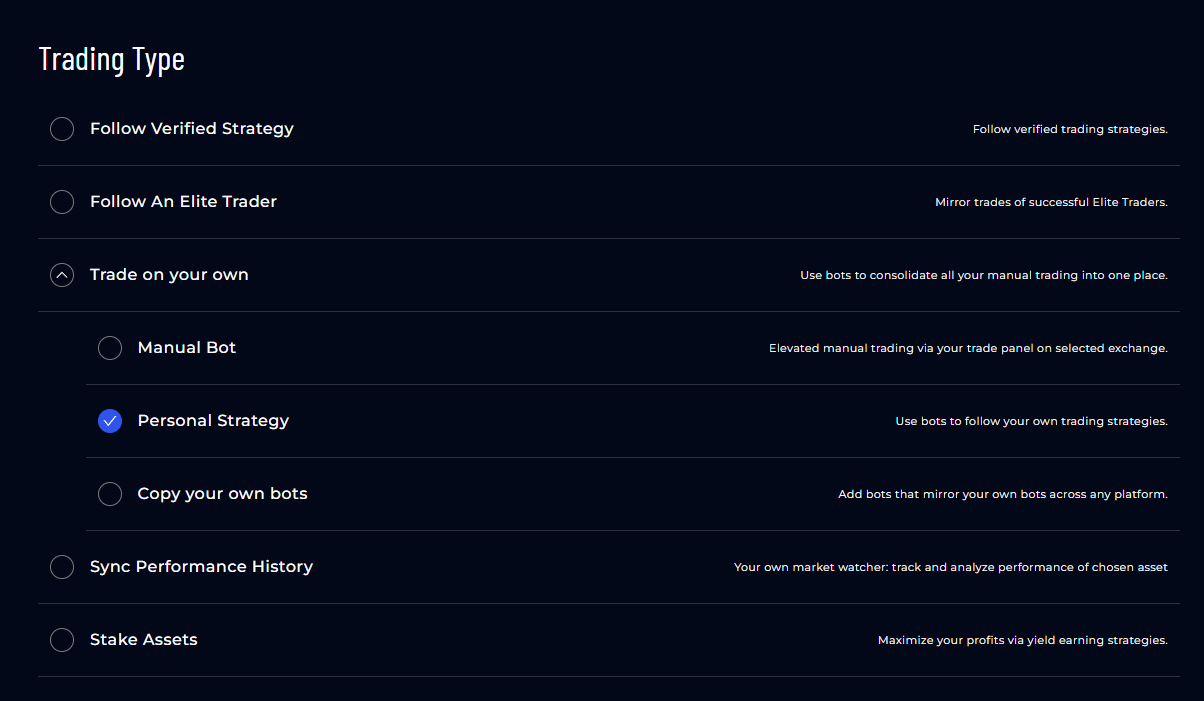The image size is (1204, 701).
Task: Click the Sync Performance History label
Action: pyautogui.click(x=201, y=567)
